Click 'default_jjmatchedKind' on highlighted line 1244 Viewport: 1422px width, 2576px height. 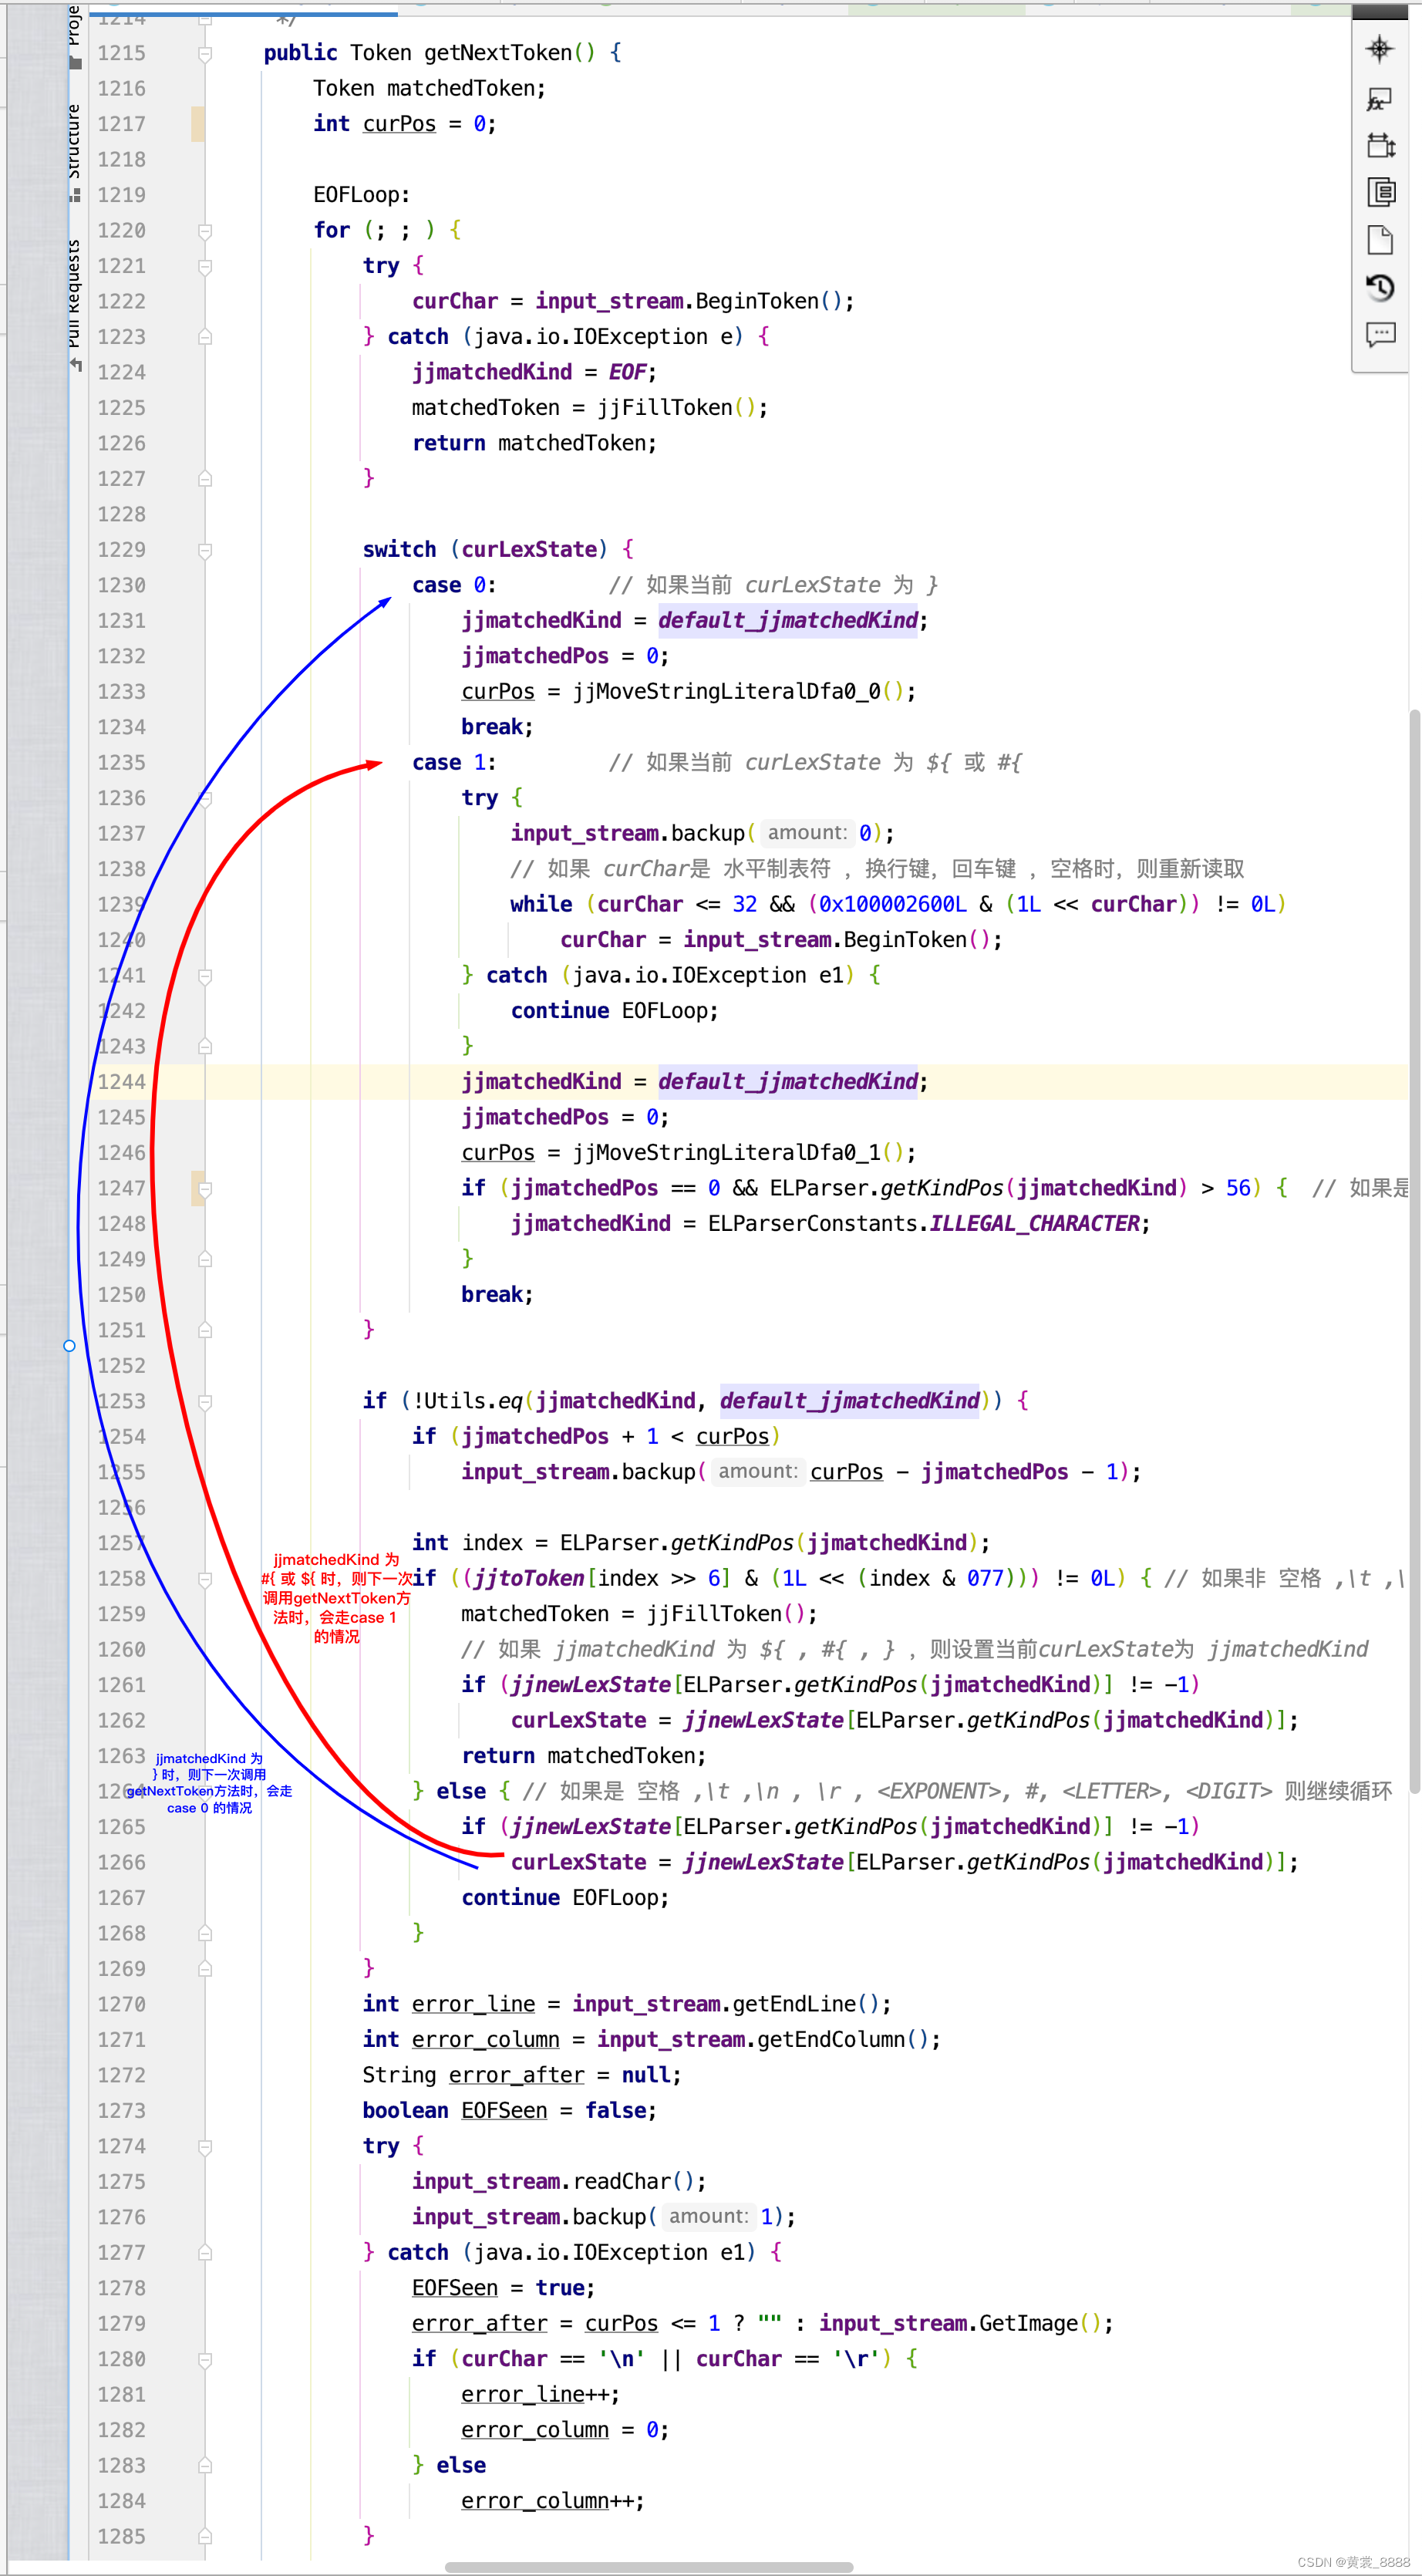[x=788, y=1082]
